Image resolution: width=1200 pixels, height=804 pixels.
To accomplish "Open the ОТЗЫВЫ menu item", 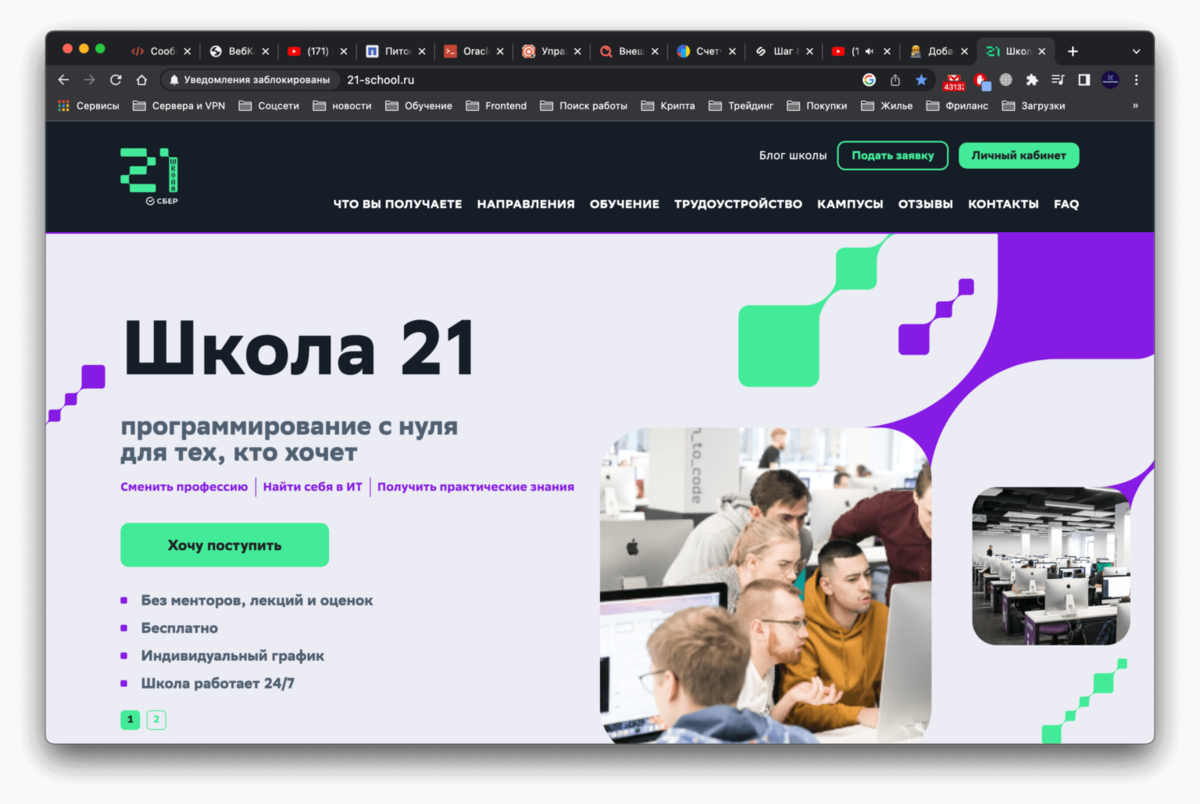I will pos(925,204).
